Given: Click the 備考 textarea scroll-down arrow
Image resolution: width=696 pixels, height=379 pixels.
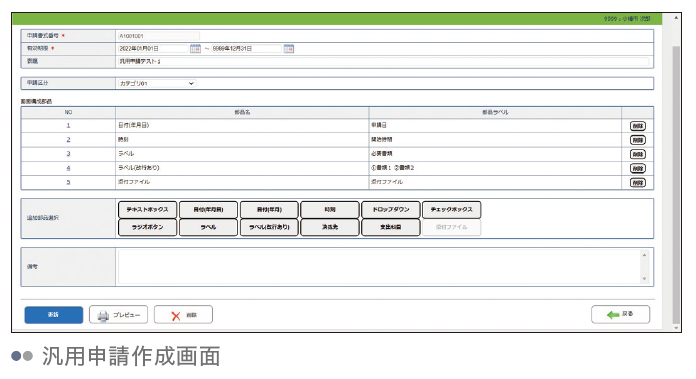Looking at the screenshot, I should [644, 279].
